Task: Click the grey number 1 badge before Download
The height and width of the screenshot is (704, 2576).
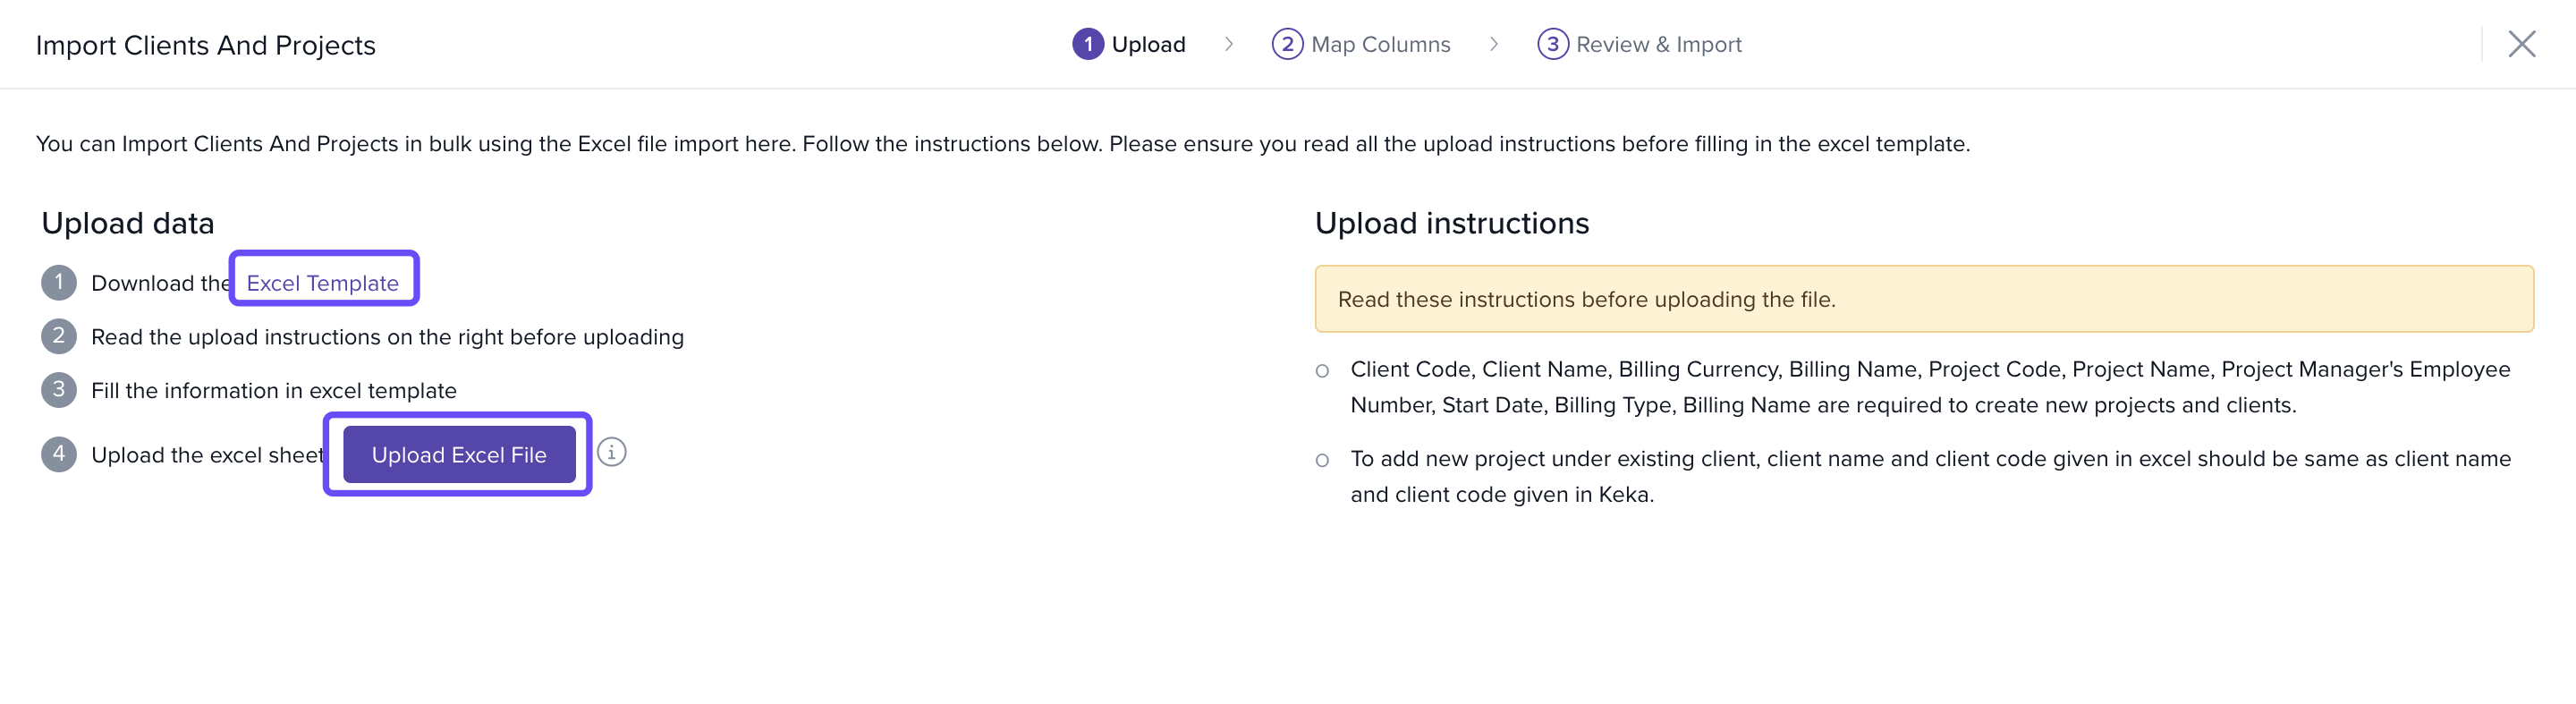Action: 59,283
